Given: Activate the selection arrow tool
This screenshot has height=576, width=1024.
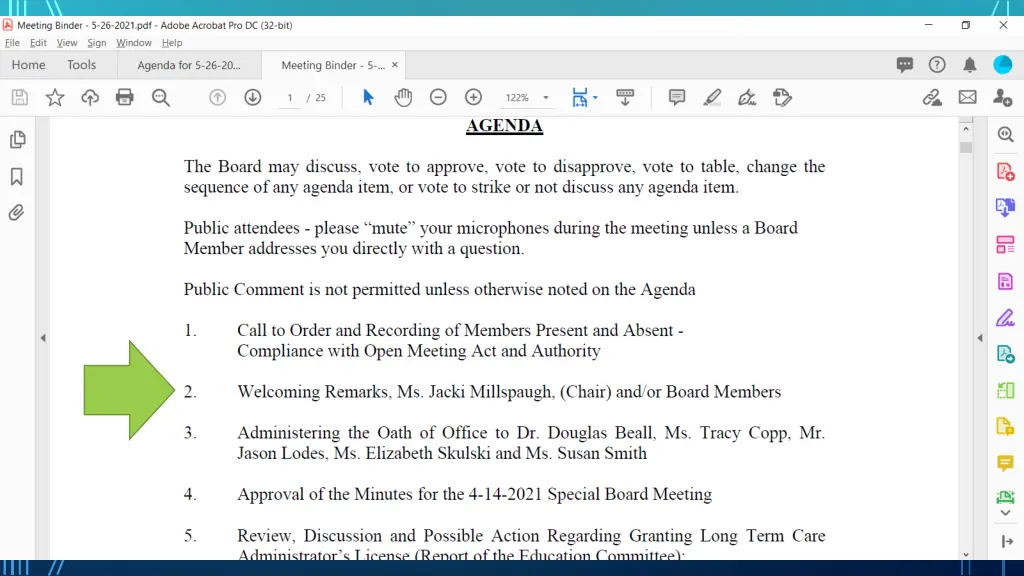Looking at the screenshot, I should point(368,97).
